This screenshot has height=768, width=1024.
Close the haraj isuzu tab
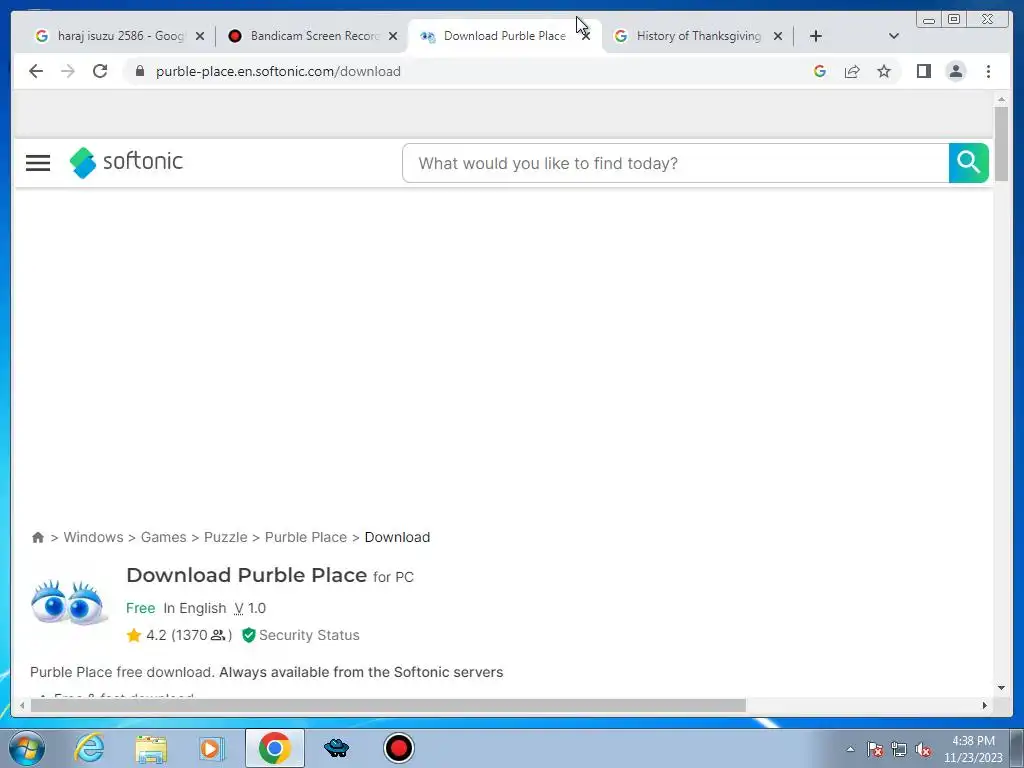(x=200, y=37)
